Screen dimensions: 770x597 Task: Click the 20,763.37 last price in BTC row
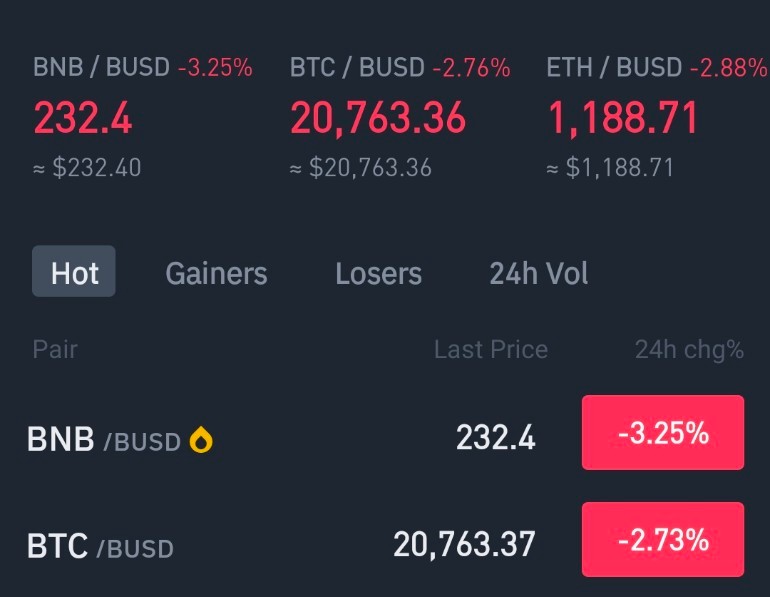464,544
